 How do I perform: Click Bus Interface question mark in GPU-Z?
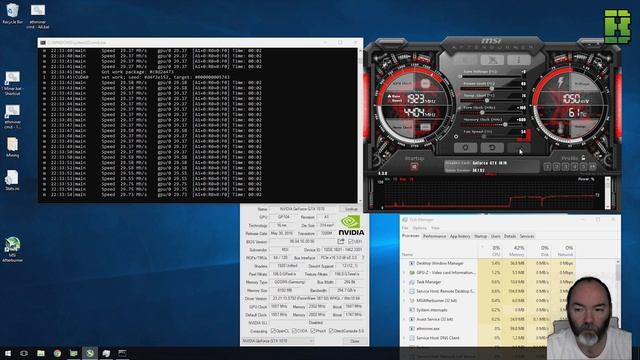click(363, 258)
